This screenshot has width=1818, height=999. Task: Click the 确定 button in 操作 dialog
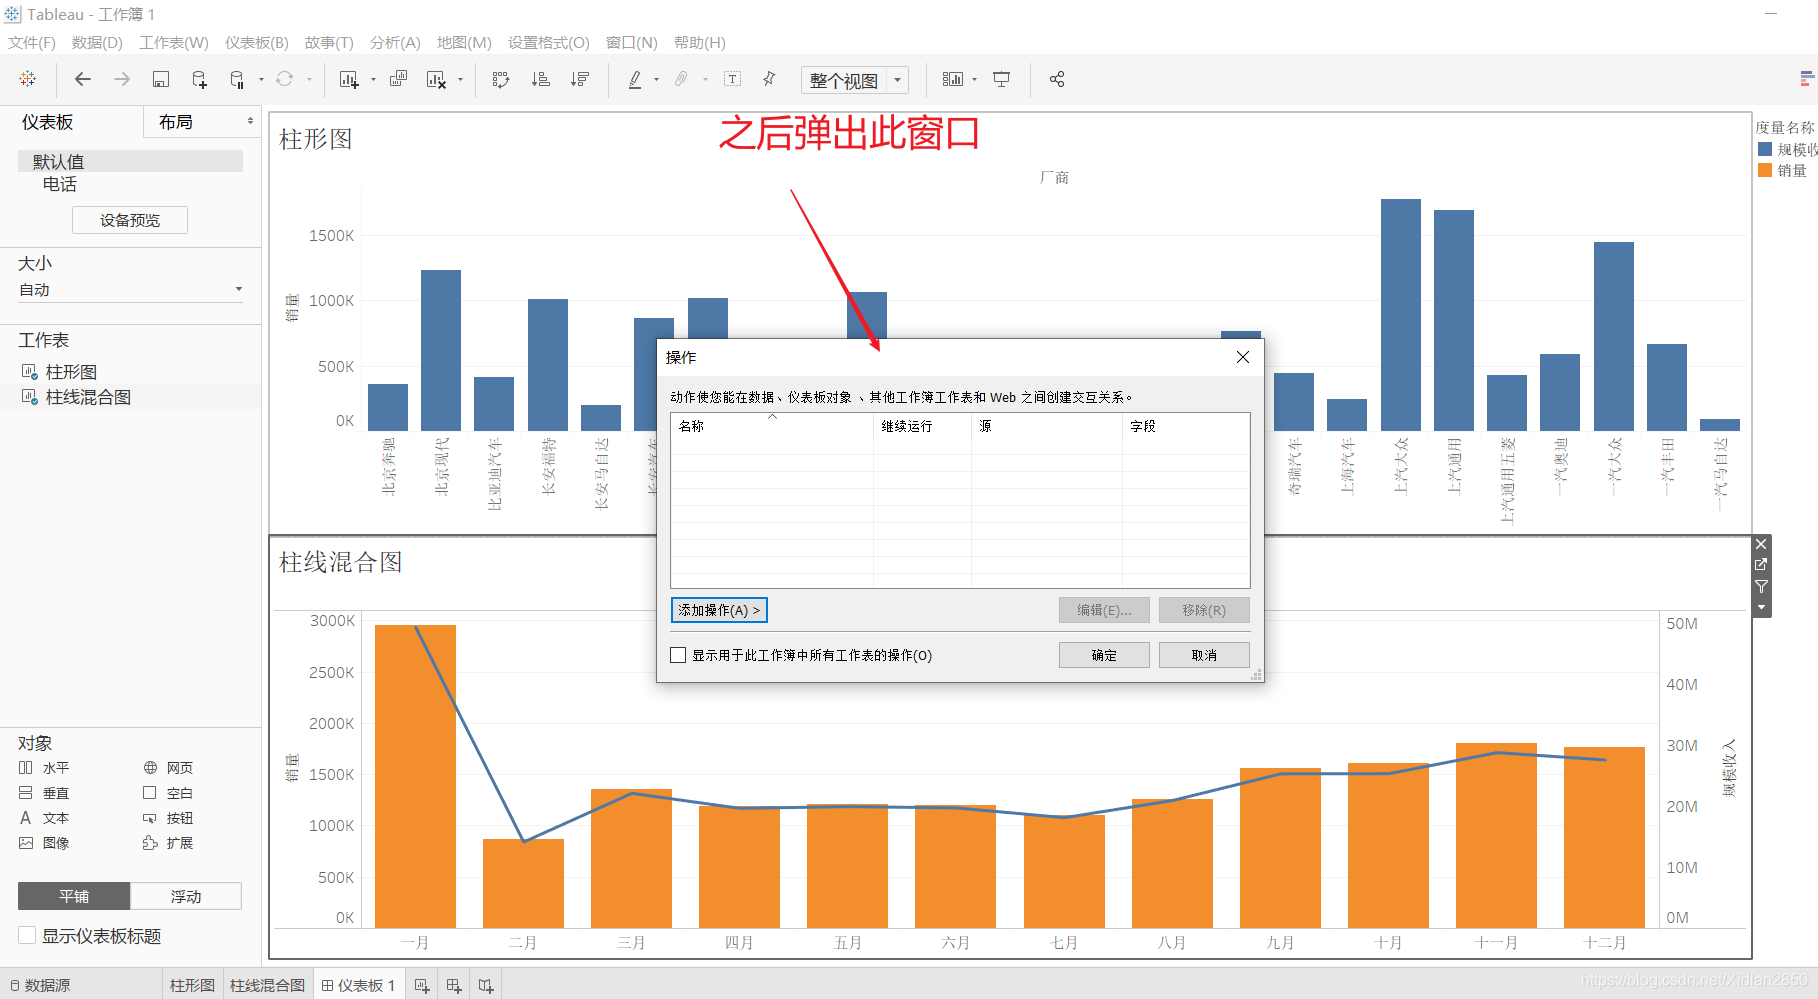point(1104,655)
